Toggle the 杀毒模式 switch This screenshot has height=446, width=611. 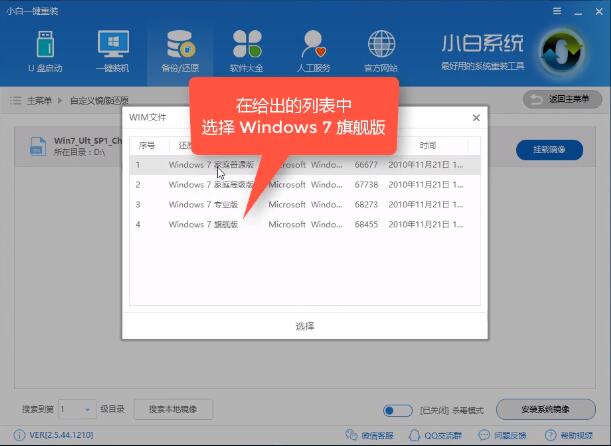(x=397, y=410)
